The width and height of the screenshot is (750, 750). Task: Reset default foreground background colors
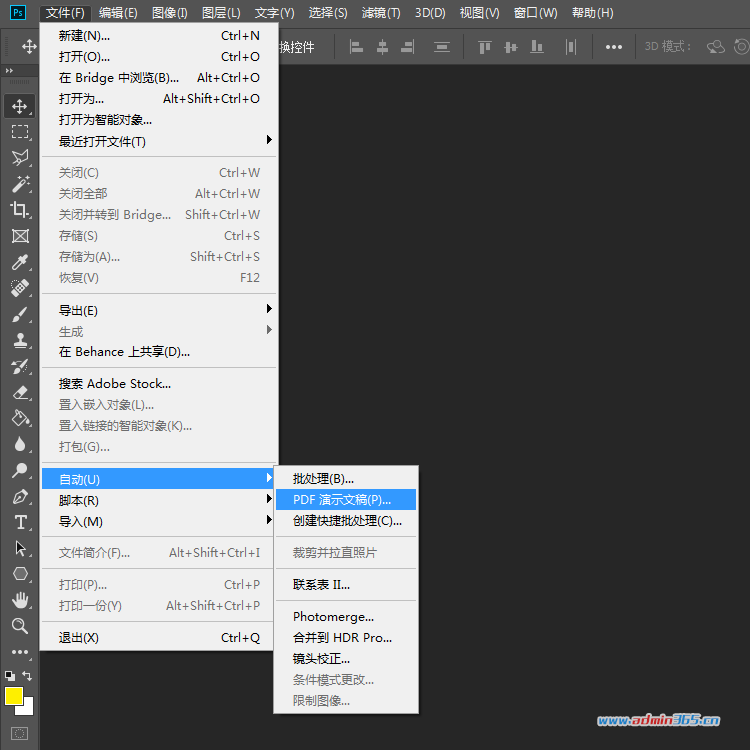point(10,675)
